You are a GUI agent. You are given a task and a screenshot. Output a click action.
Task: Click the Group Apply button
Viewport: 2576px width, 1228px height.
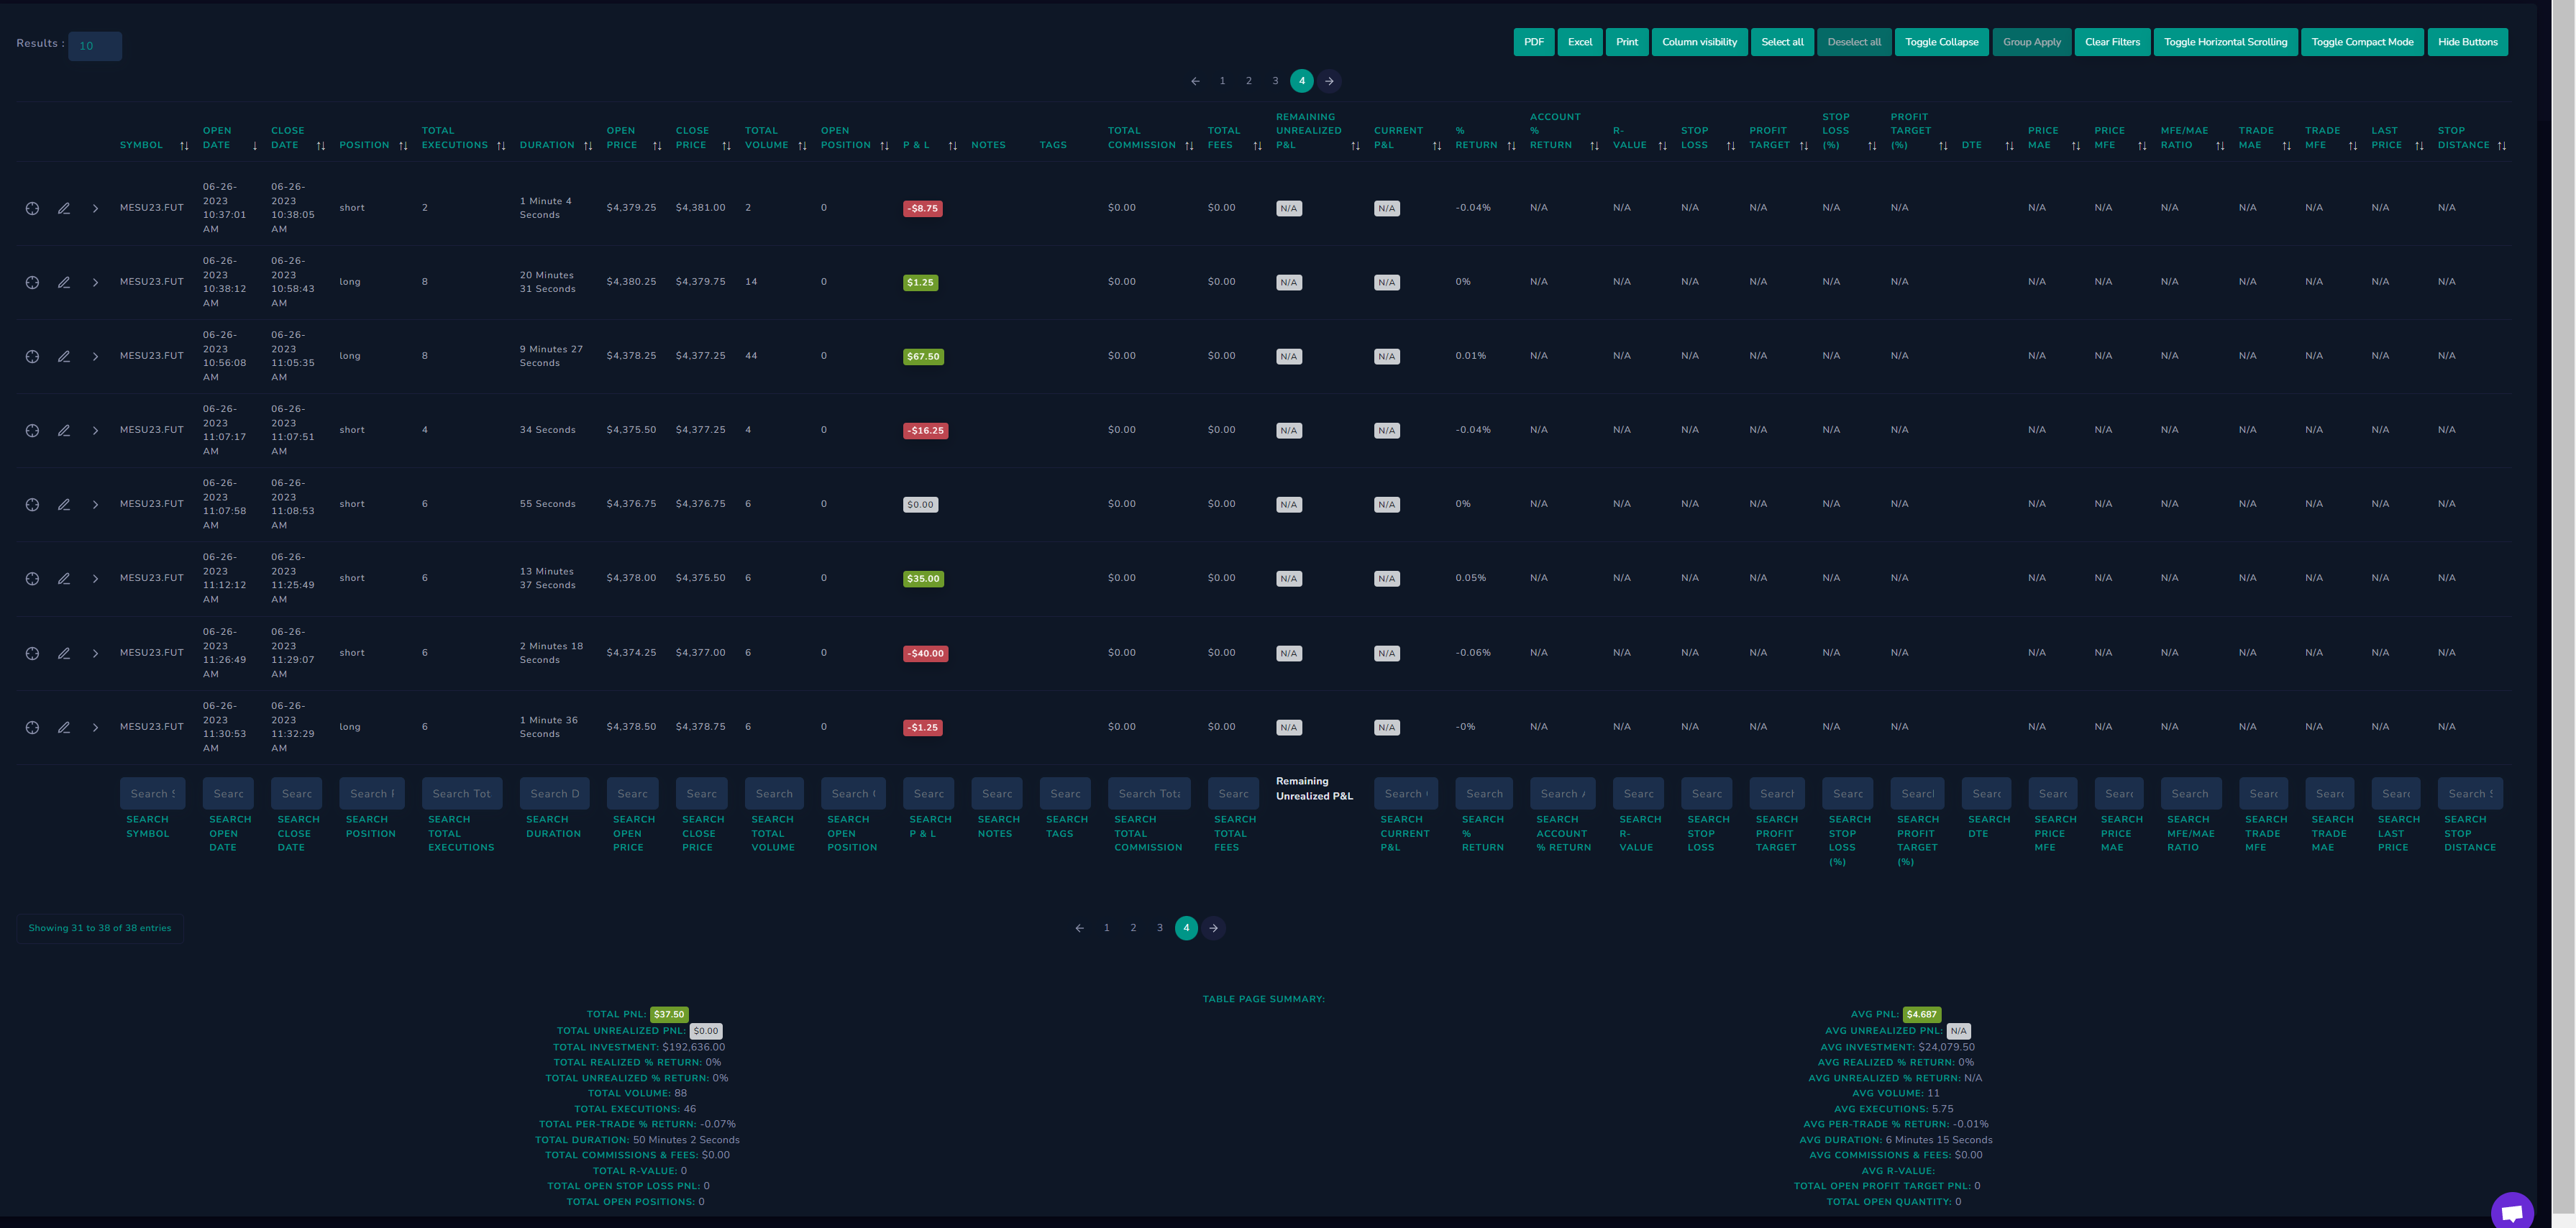[x=2032, y=42]
